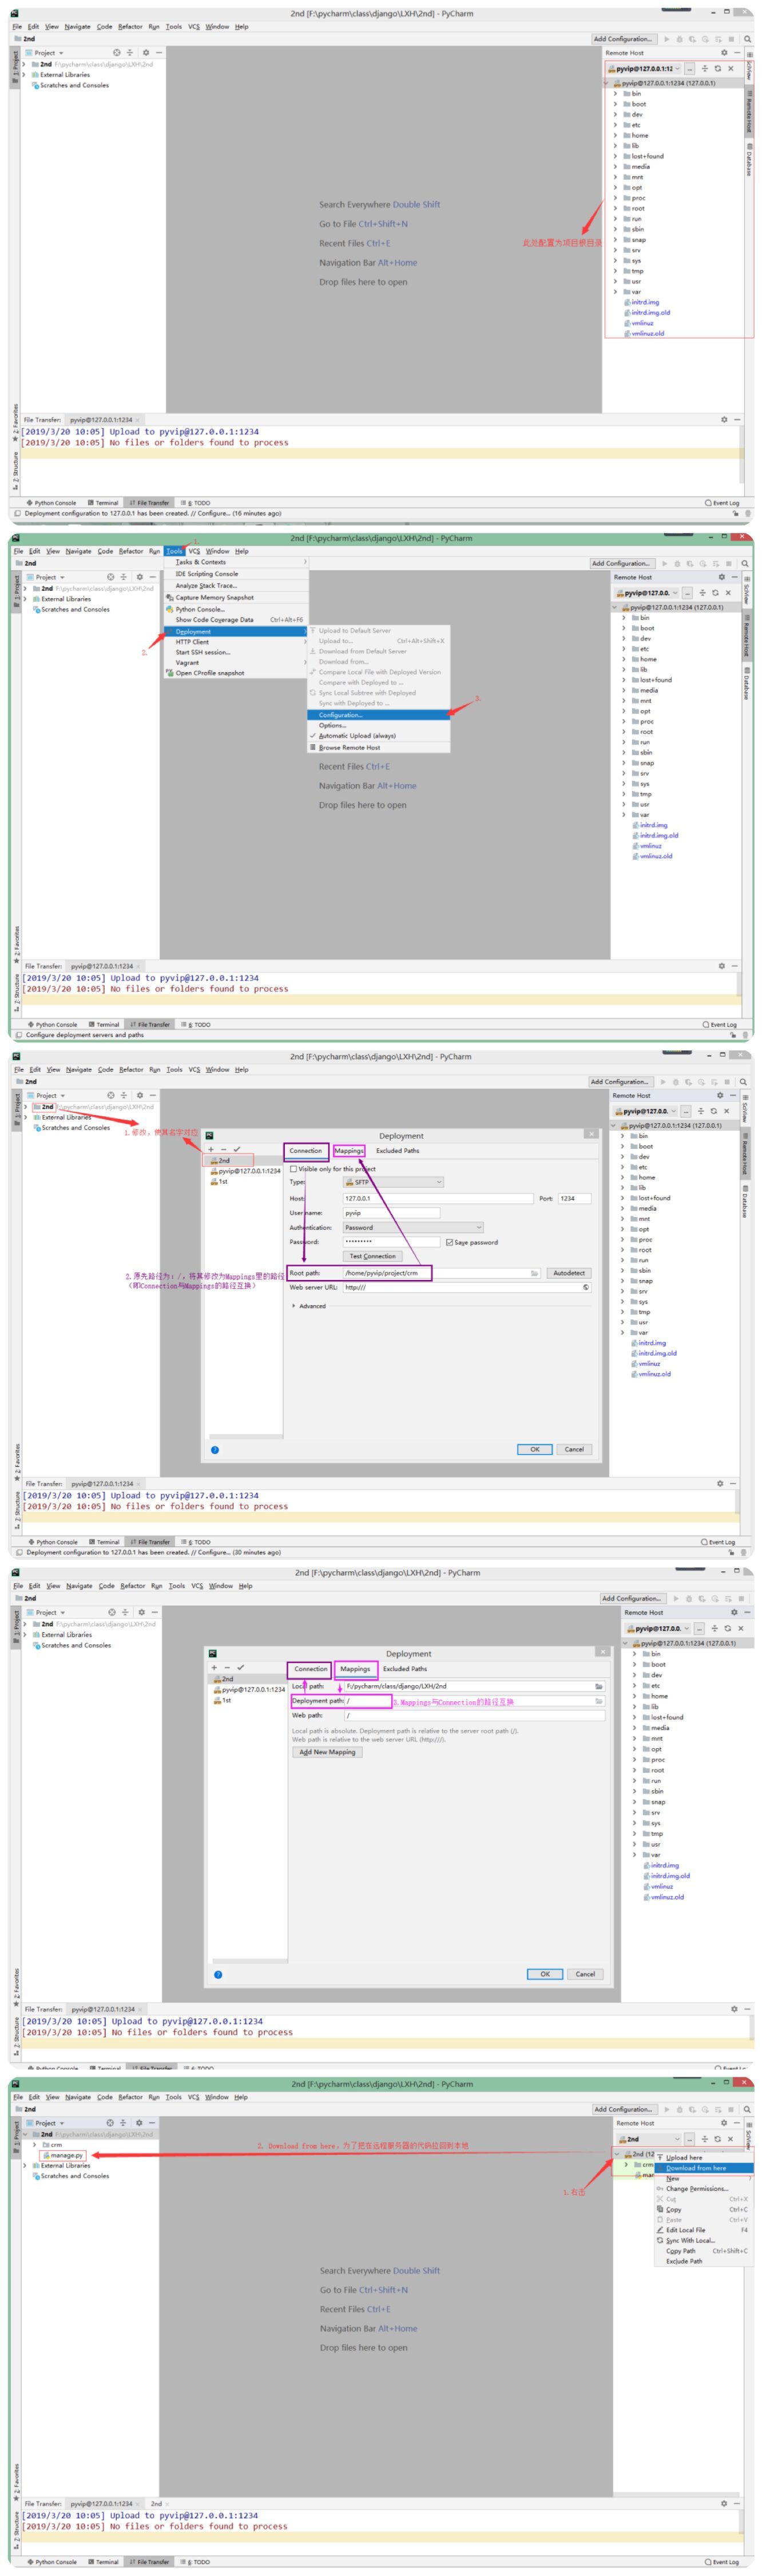762x2576 pixels.
Task: Expand the Deployment entry in the Tools menu
Action: click(x=236, y=631)
